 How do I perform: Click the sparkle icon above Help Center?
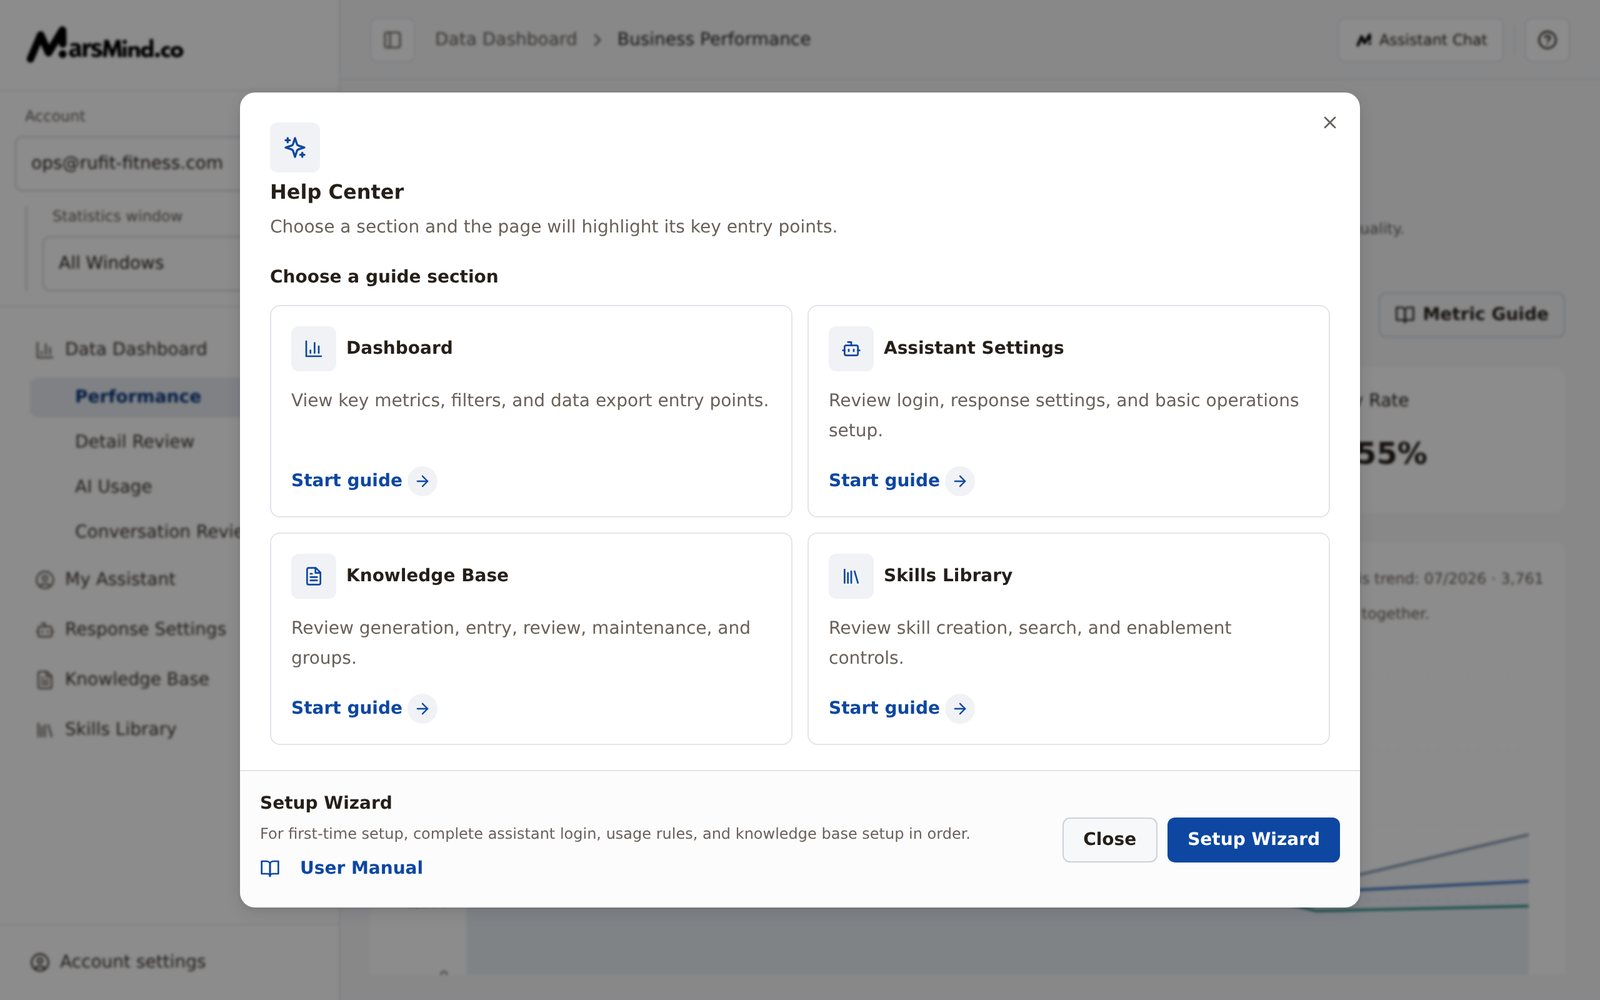[295, 148]
